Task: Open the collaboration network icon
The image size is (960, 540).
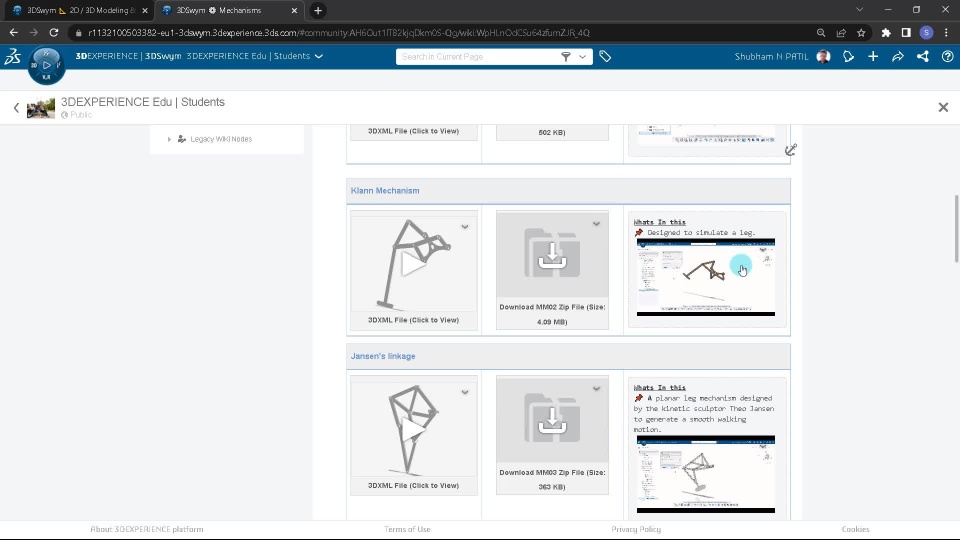Action: [923, 56]
